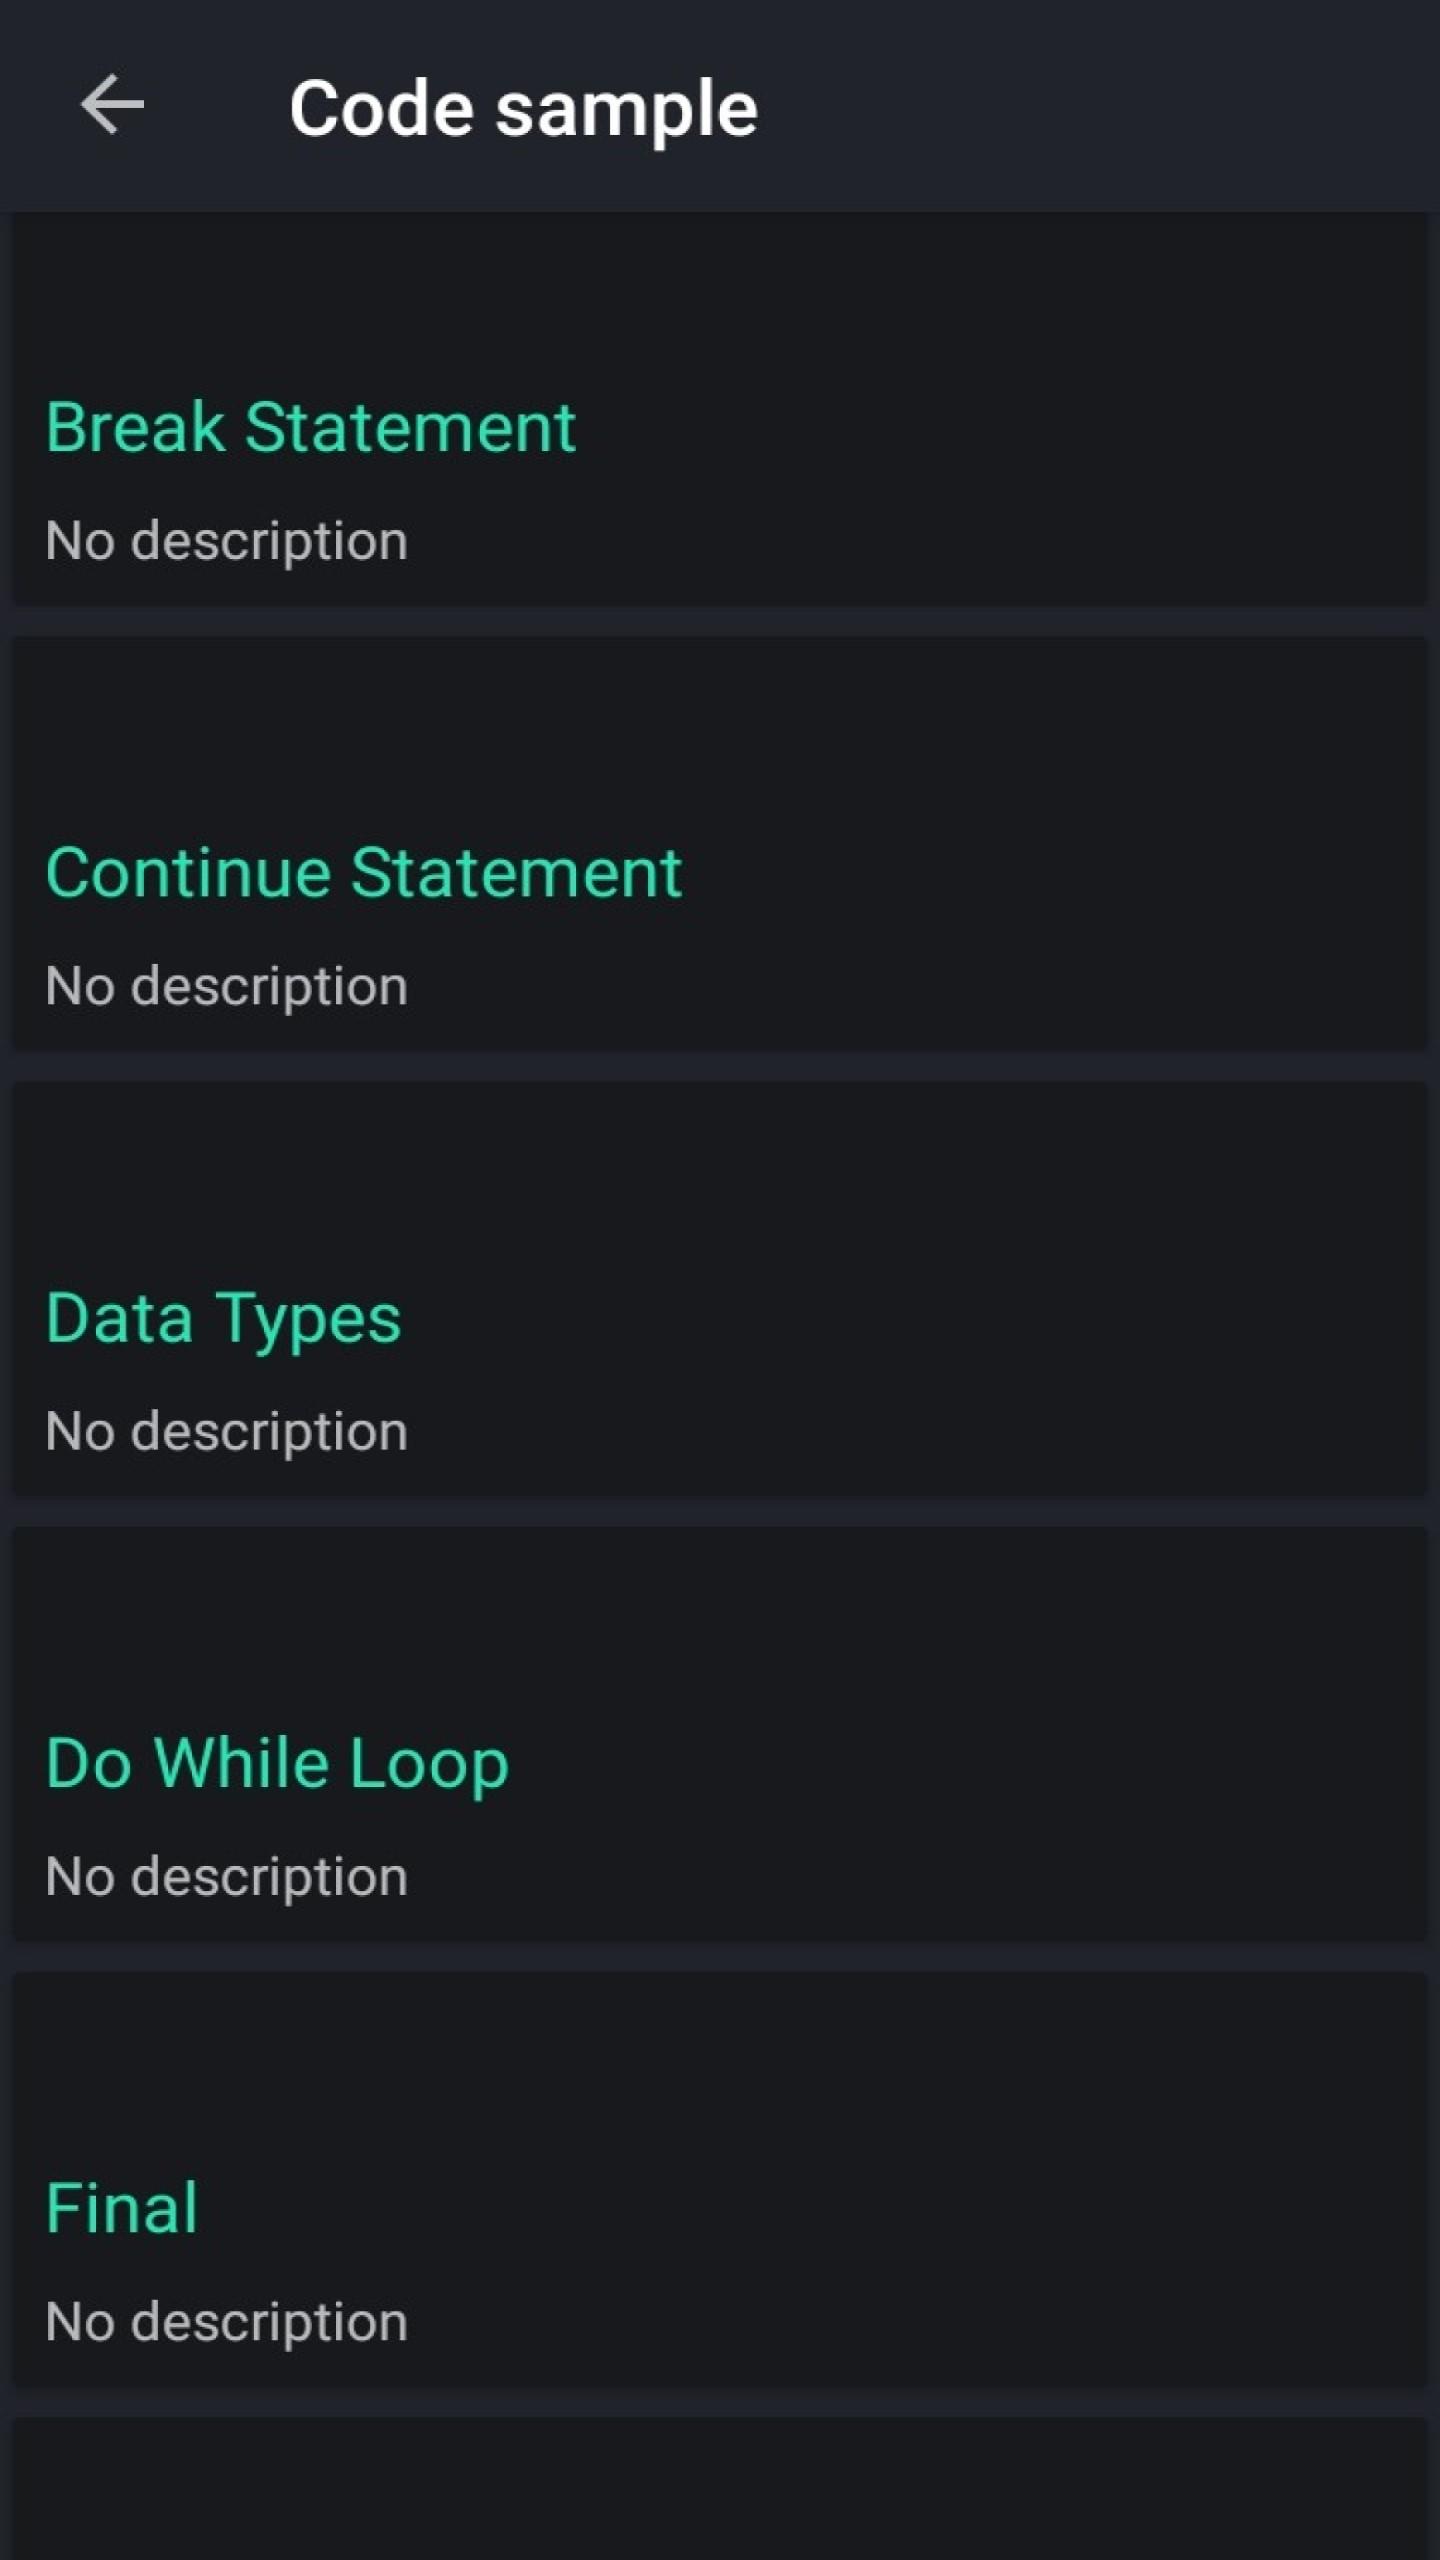Open the Data Types sample
Viewport: 1440px width, 2560px height.
click(224, 1318)
